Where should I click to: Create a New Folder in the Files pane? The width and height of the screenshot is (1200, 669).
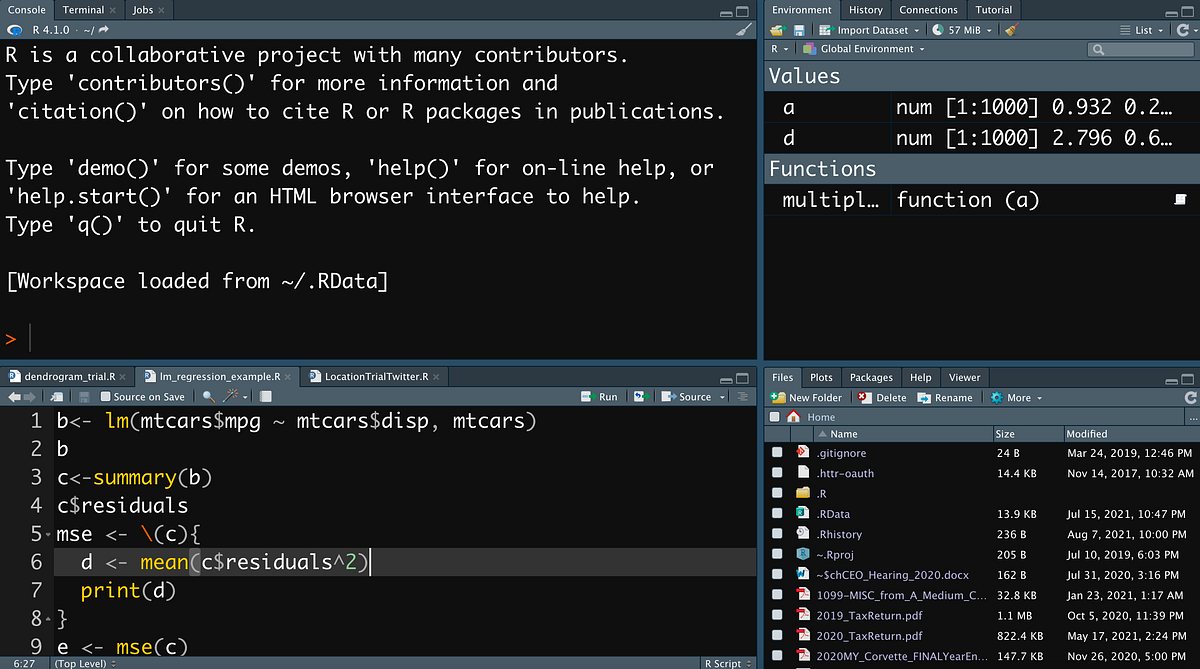tap(806, 397)
